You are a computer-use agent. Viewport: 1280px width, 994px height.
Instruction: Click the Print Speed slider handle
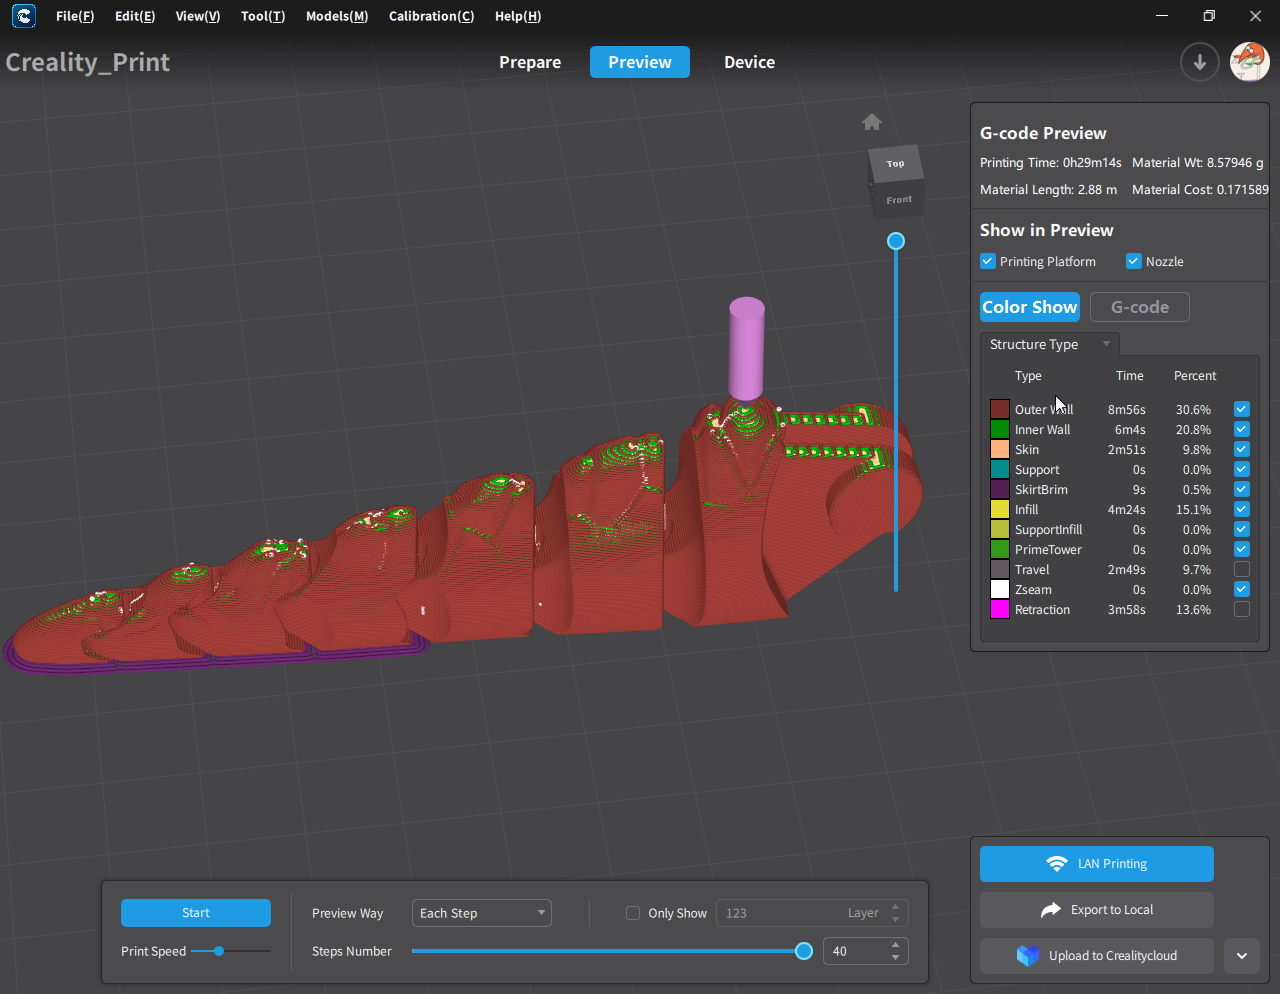[219, 951]
